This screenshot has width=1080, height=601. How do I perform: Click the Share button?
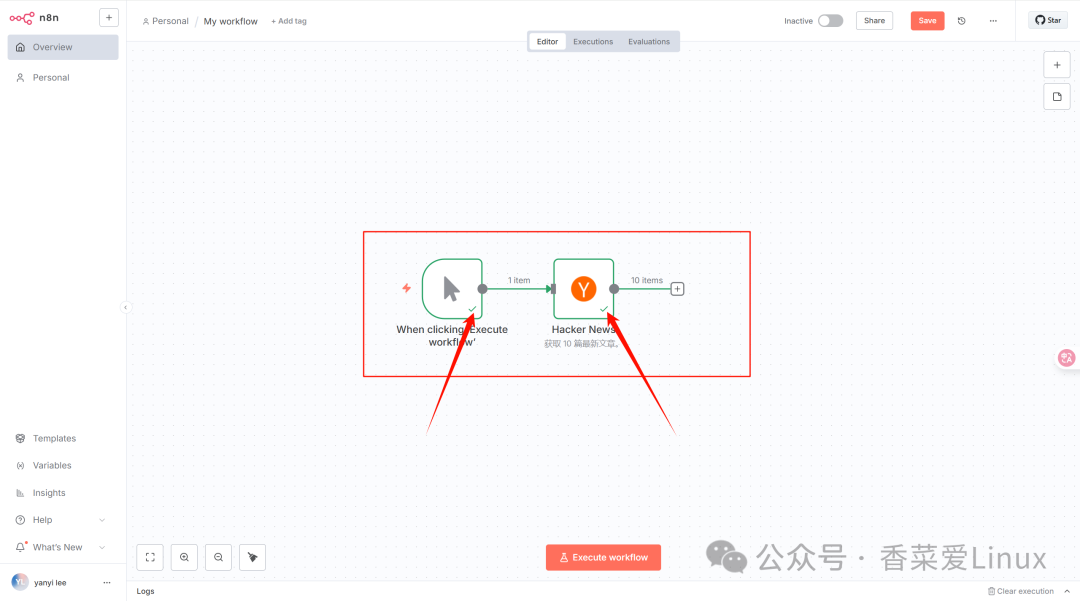pyautogui.click(x=875, y=21)
